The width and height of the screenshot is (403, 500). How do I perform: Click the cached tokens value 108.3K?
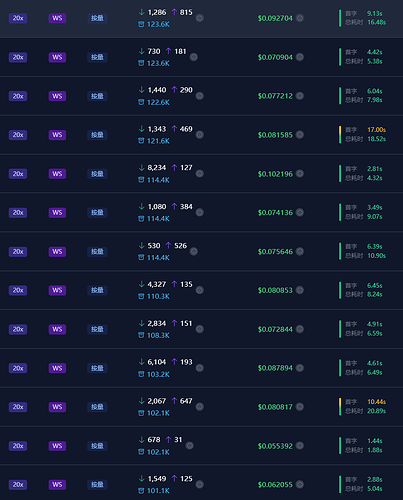158,335
